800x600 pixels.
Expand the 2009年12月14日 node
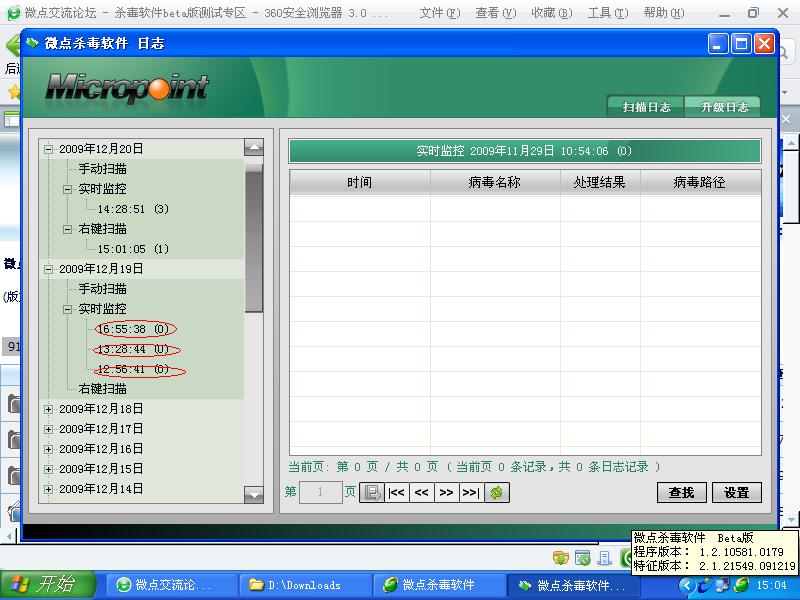coord(48,489)
